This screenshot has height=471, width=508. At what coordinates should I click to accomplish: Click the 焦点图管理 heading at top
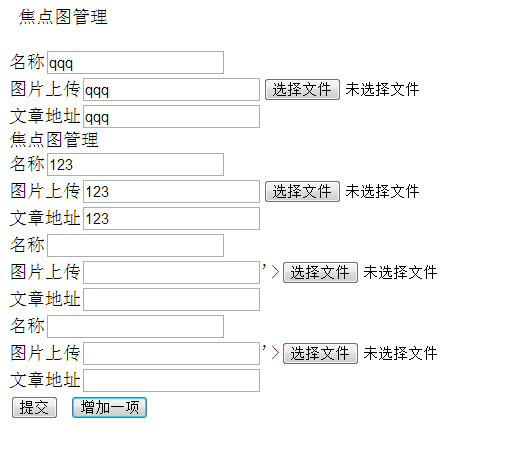[x=63, y=17]
